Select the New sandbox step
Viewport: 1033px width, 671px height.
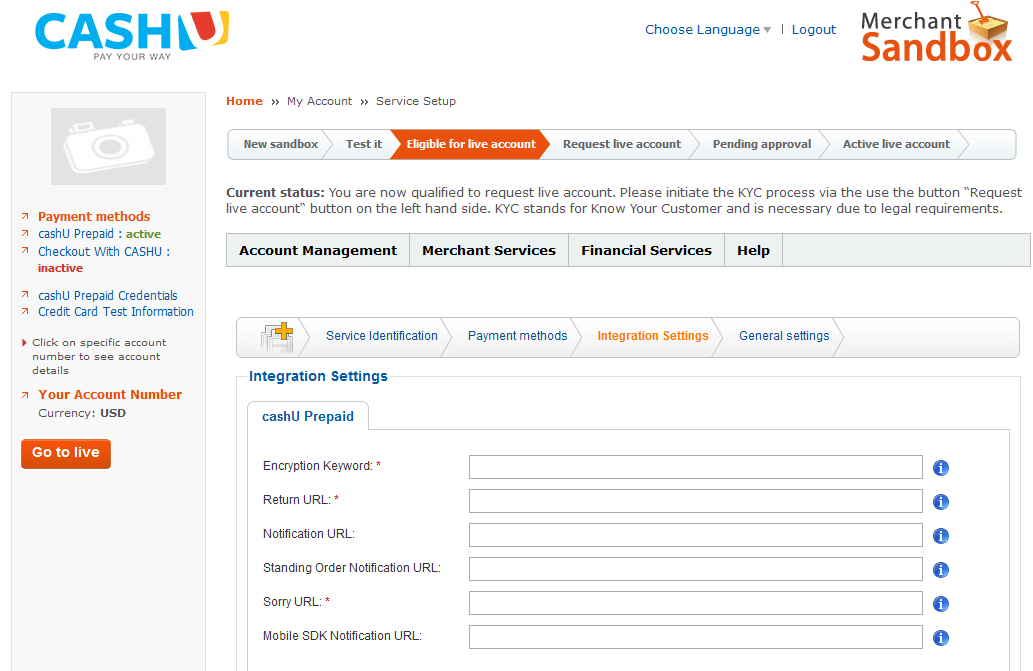281,144
